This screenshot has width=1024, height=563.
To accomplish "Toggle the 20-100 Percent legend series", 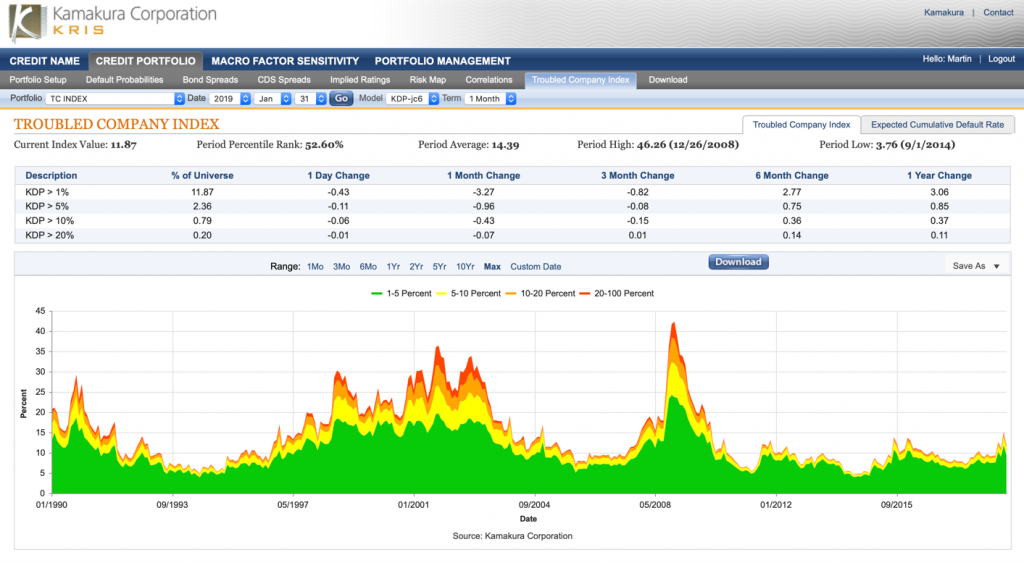I will pyautogui.click(x=616, y=293).
